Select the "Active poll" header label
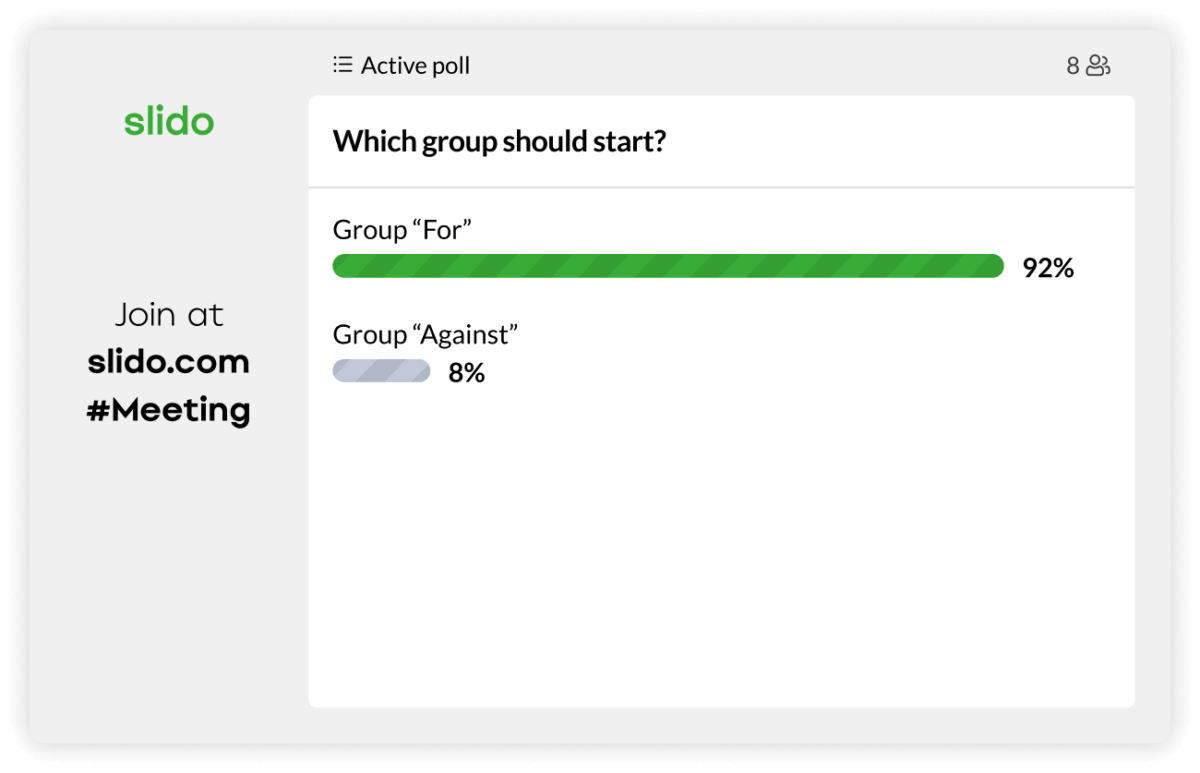The width and height of the screenshot is (1200, 773). [415, 66]
